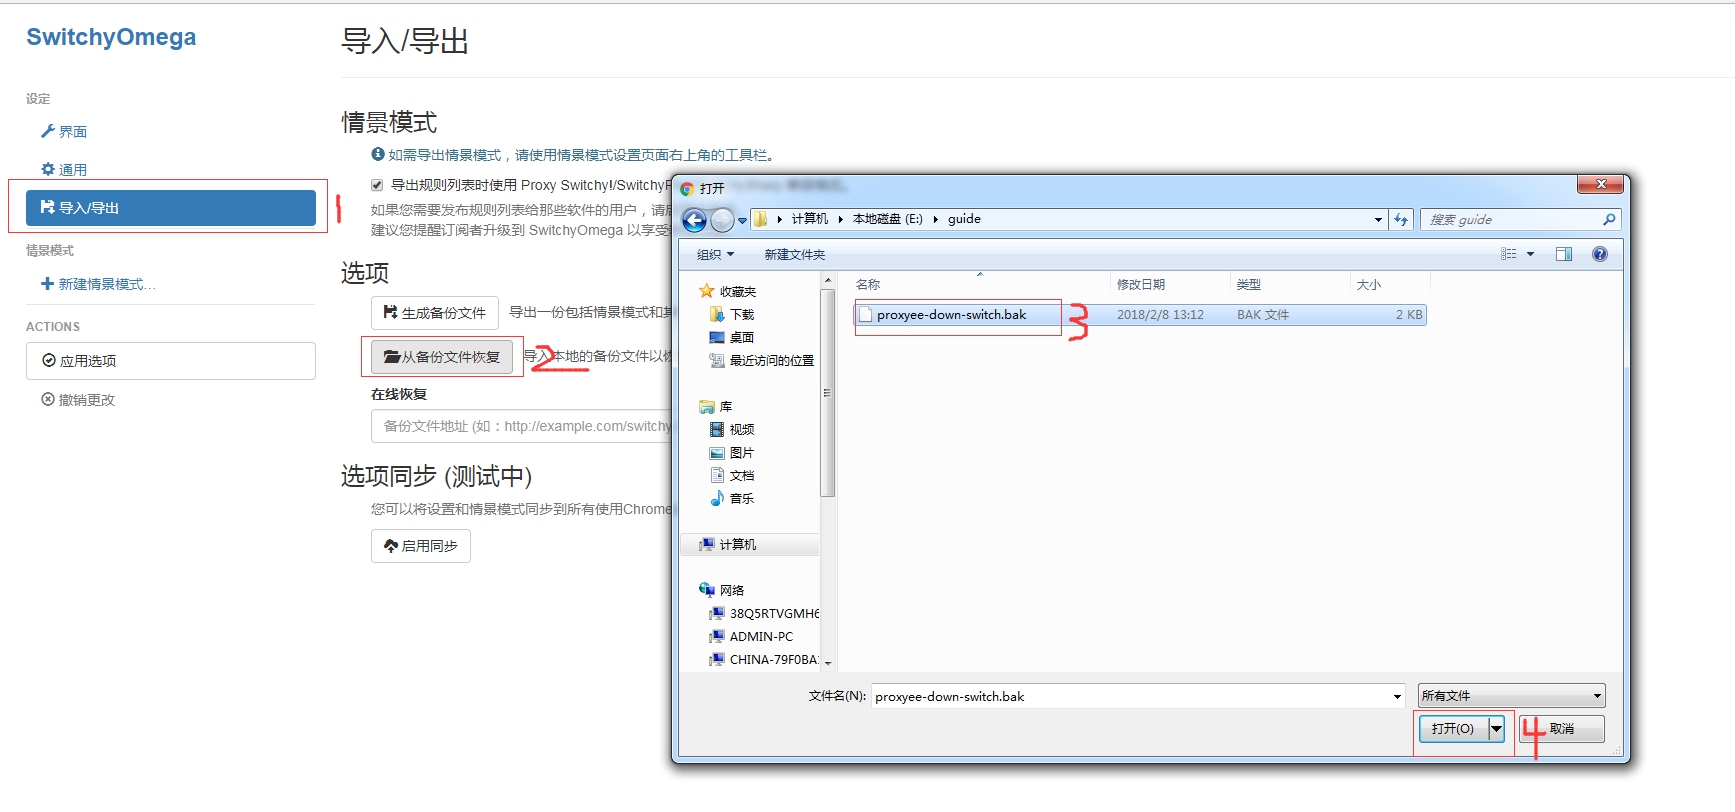The height and width of the screenshot is (812, 1735).
Task: Change the file view mode icon
Action: coord(1509,254)
